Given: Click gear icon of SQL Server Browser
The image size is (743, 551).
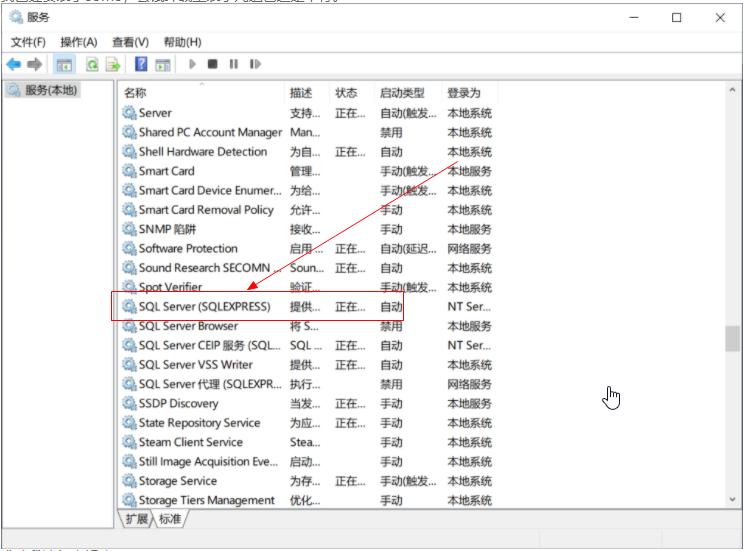Looking at the screenshot, I should [x=129, y=326].
